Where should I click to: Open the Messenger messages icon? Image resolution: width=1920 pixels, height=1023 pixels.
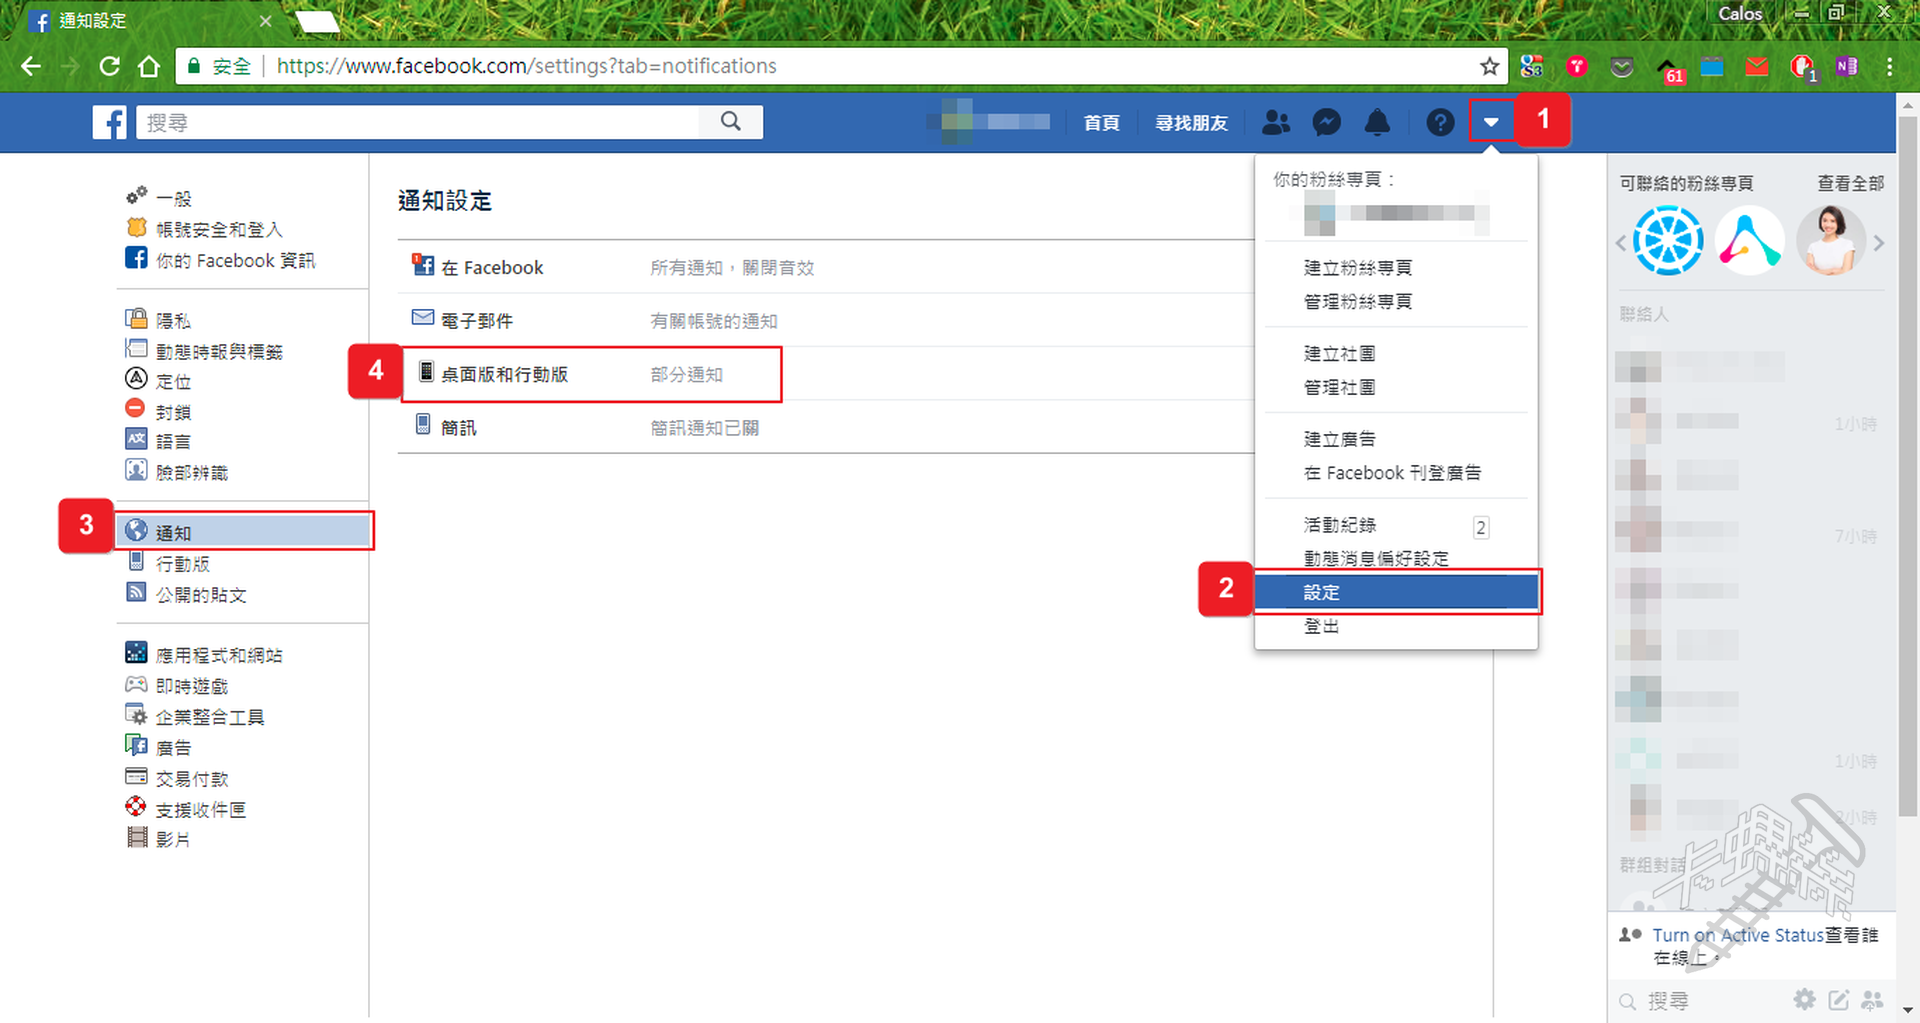tap(1326, 123)
